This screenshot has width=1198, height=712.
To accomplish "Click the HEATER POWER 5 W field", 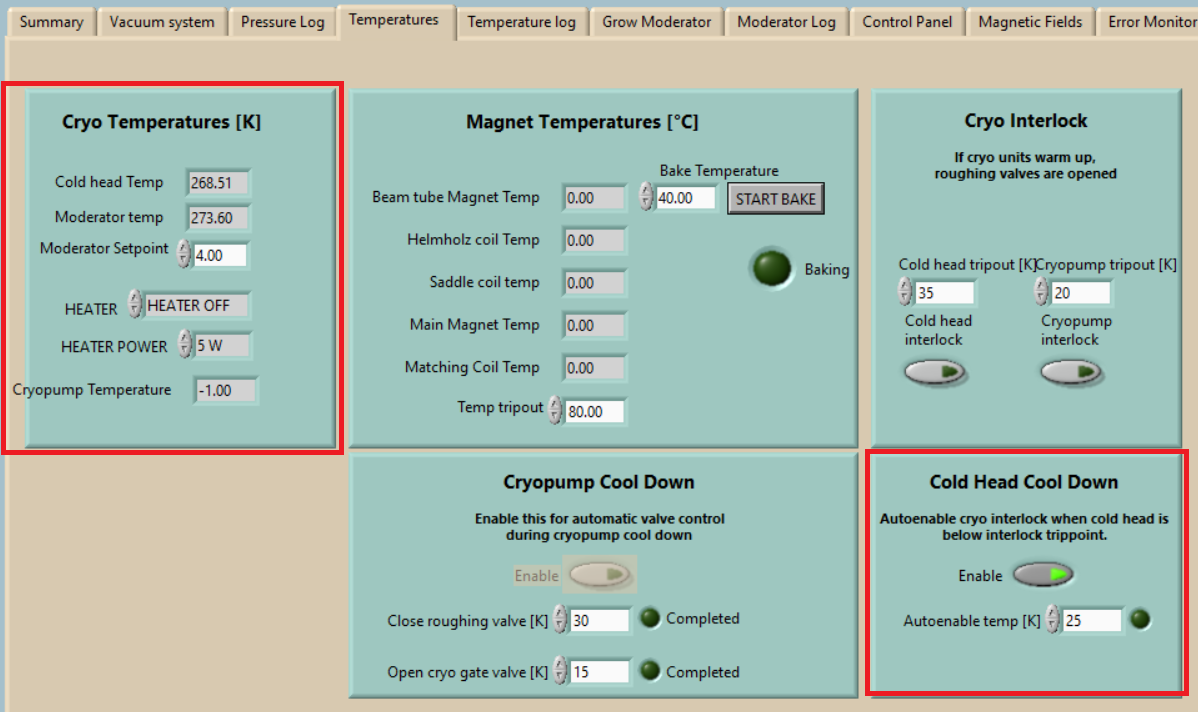I will point(222,345).
